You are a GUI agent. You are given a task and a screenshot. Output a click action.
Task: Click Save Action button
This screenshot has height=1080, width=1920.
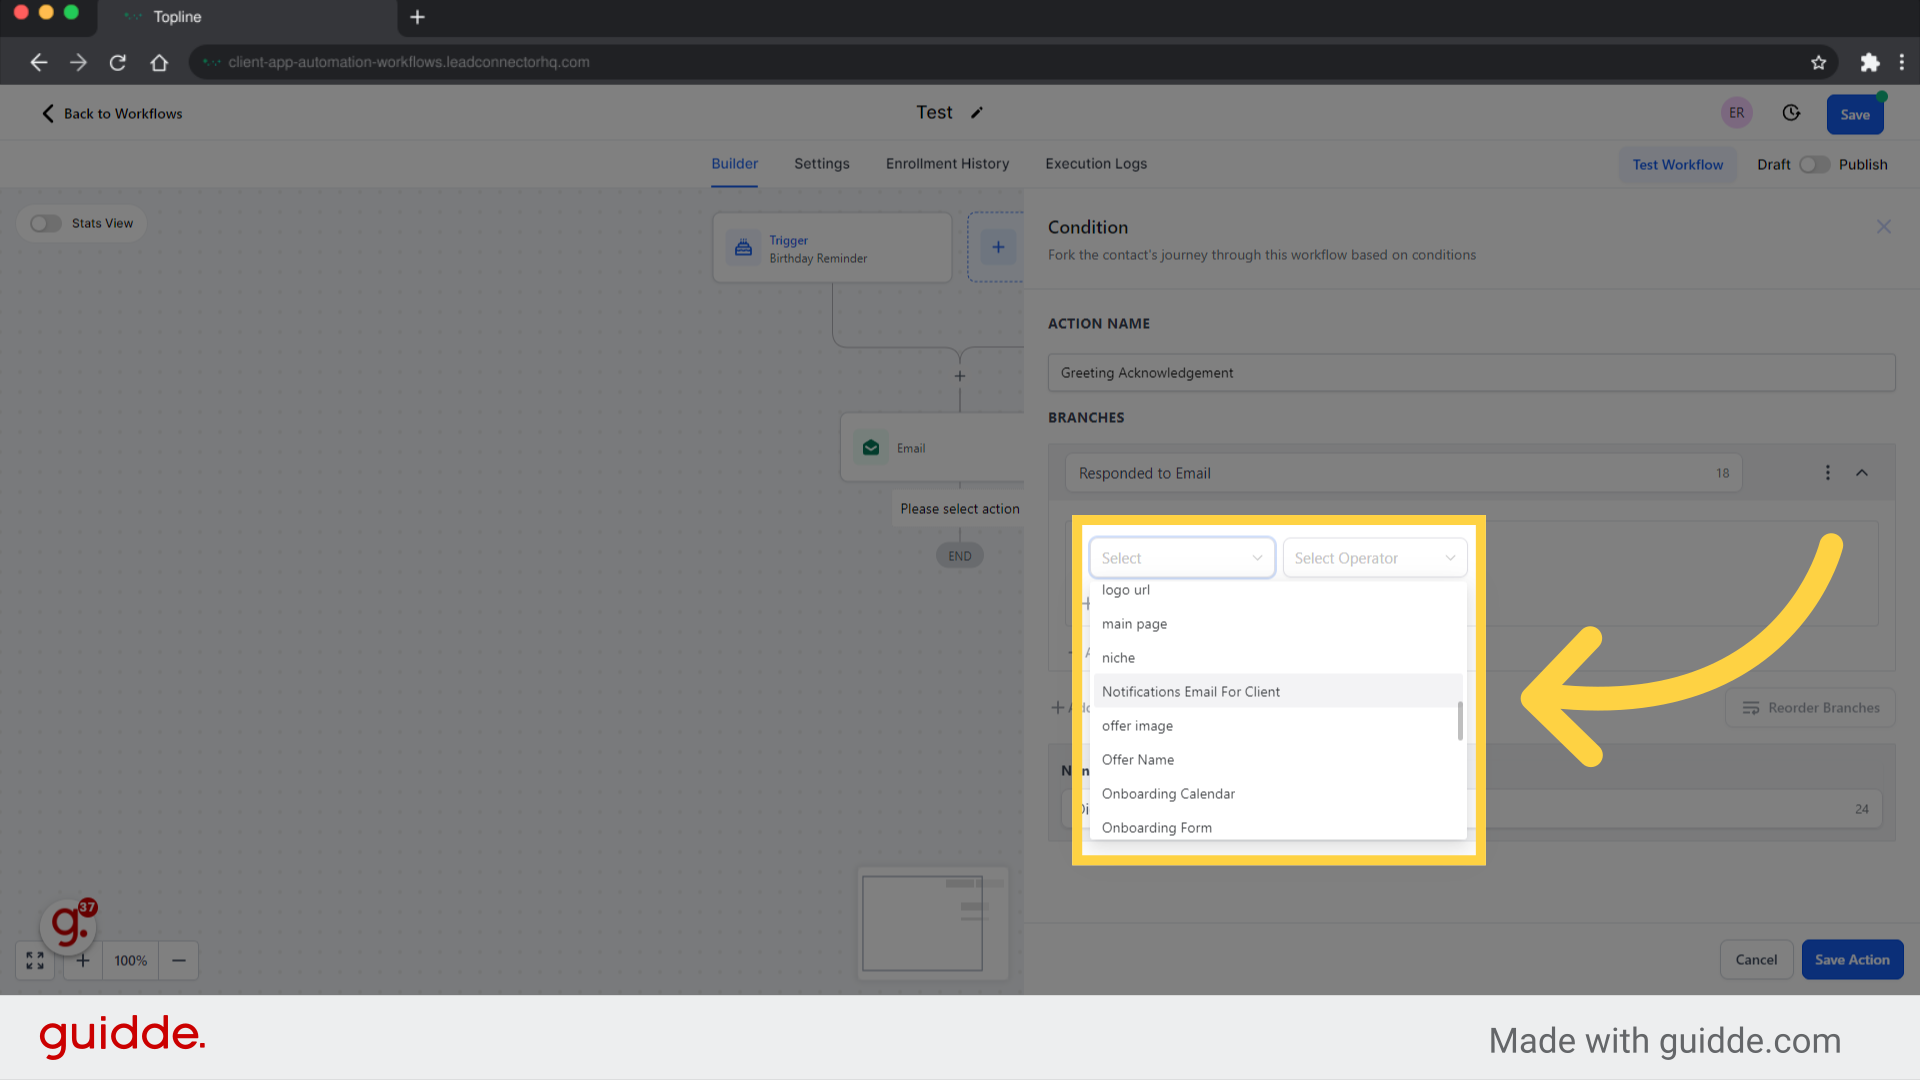1852,960
